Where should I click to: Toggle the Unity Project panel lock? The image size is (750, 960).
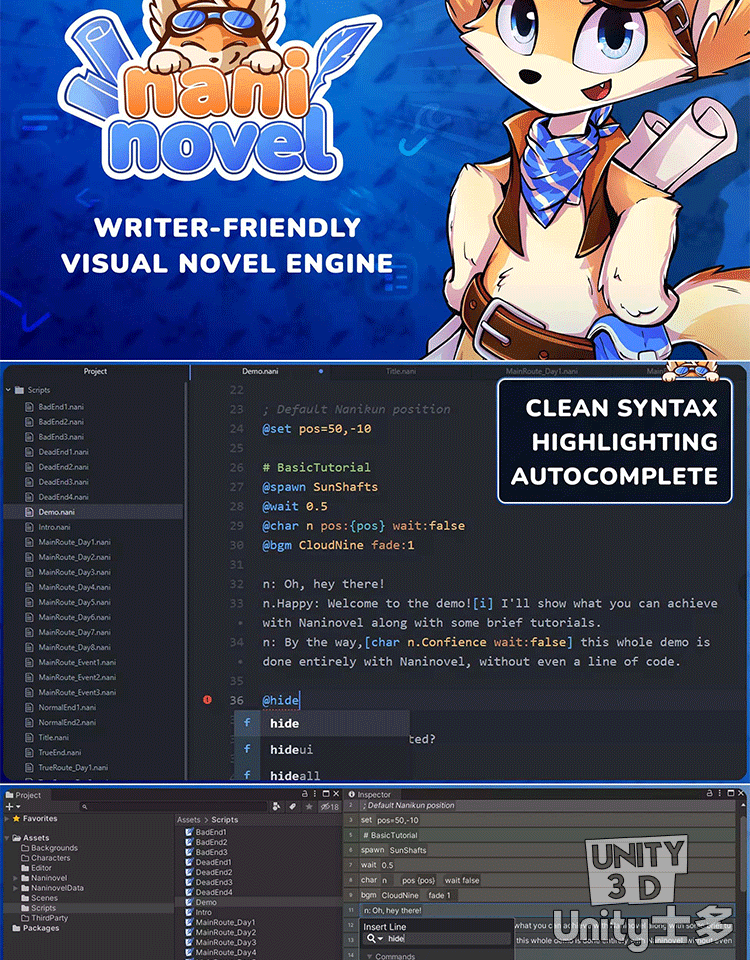point(305,793)
